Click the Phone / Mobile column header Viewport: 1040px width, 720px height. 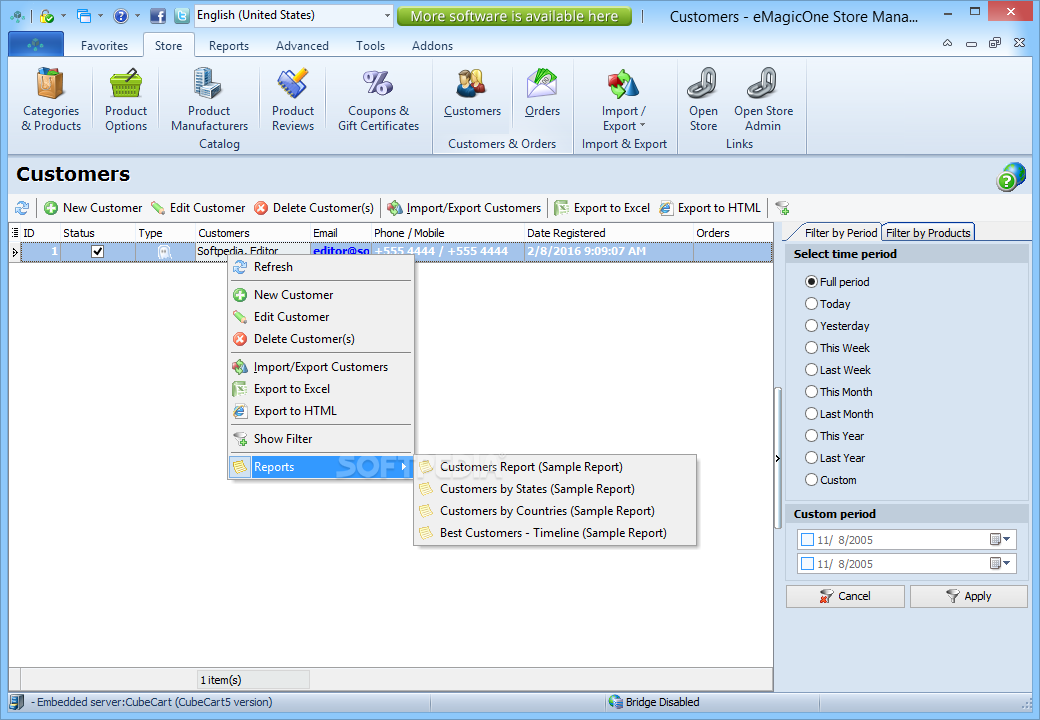[447, 233]
